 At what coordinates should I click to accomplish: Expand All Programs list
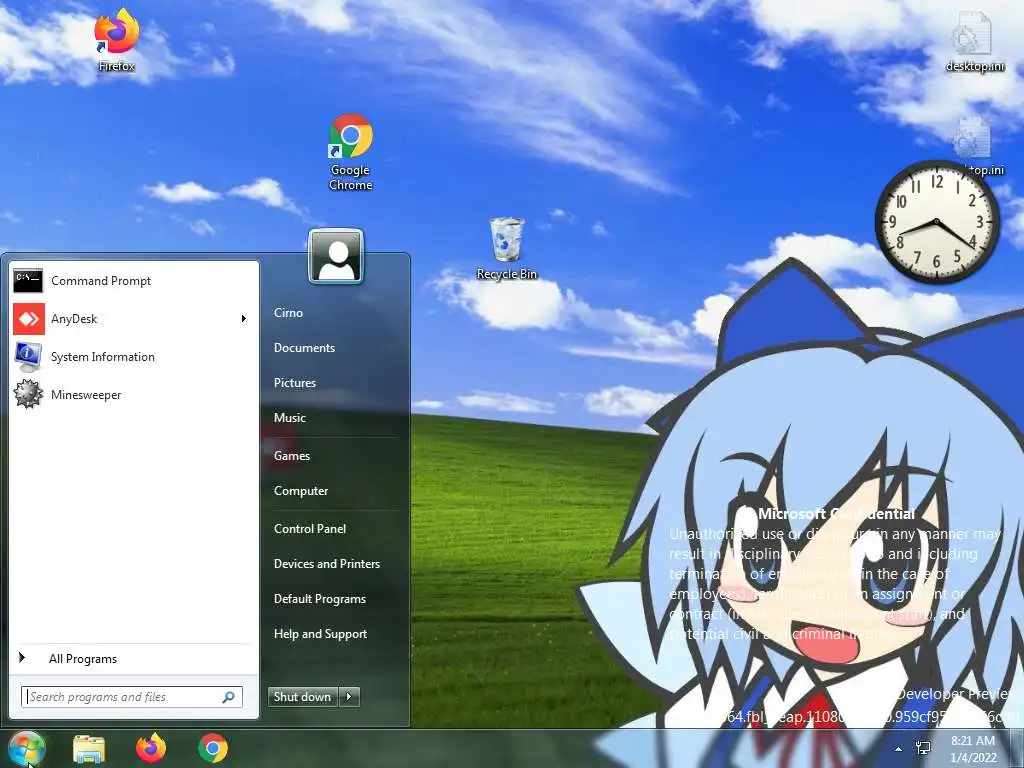point(134,659)
